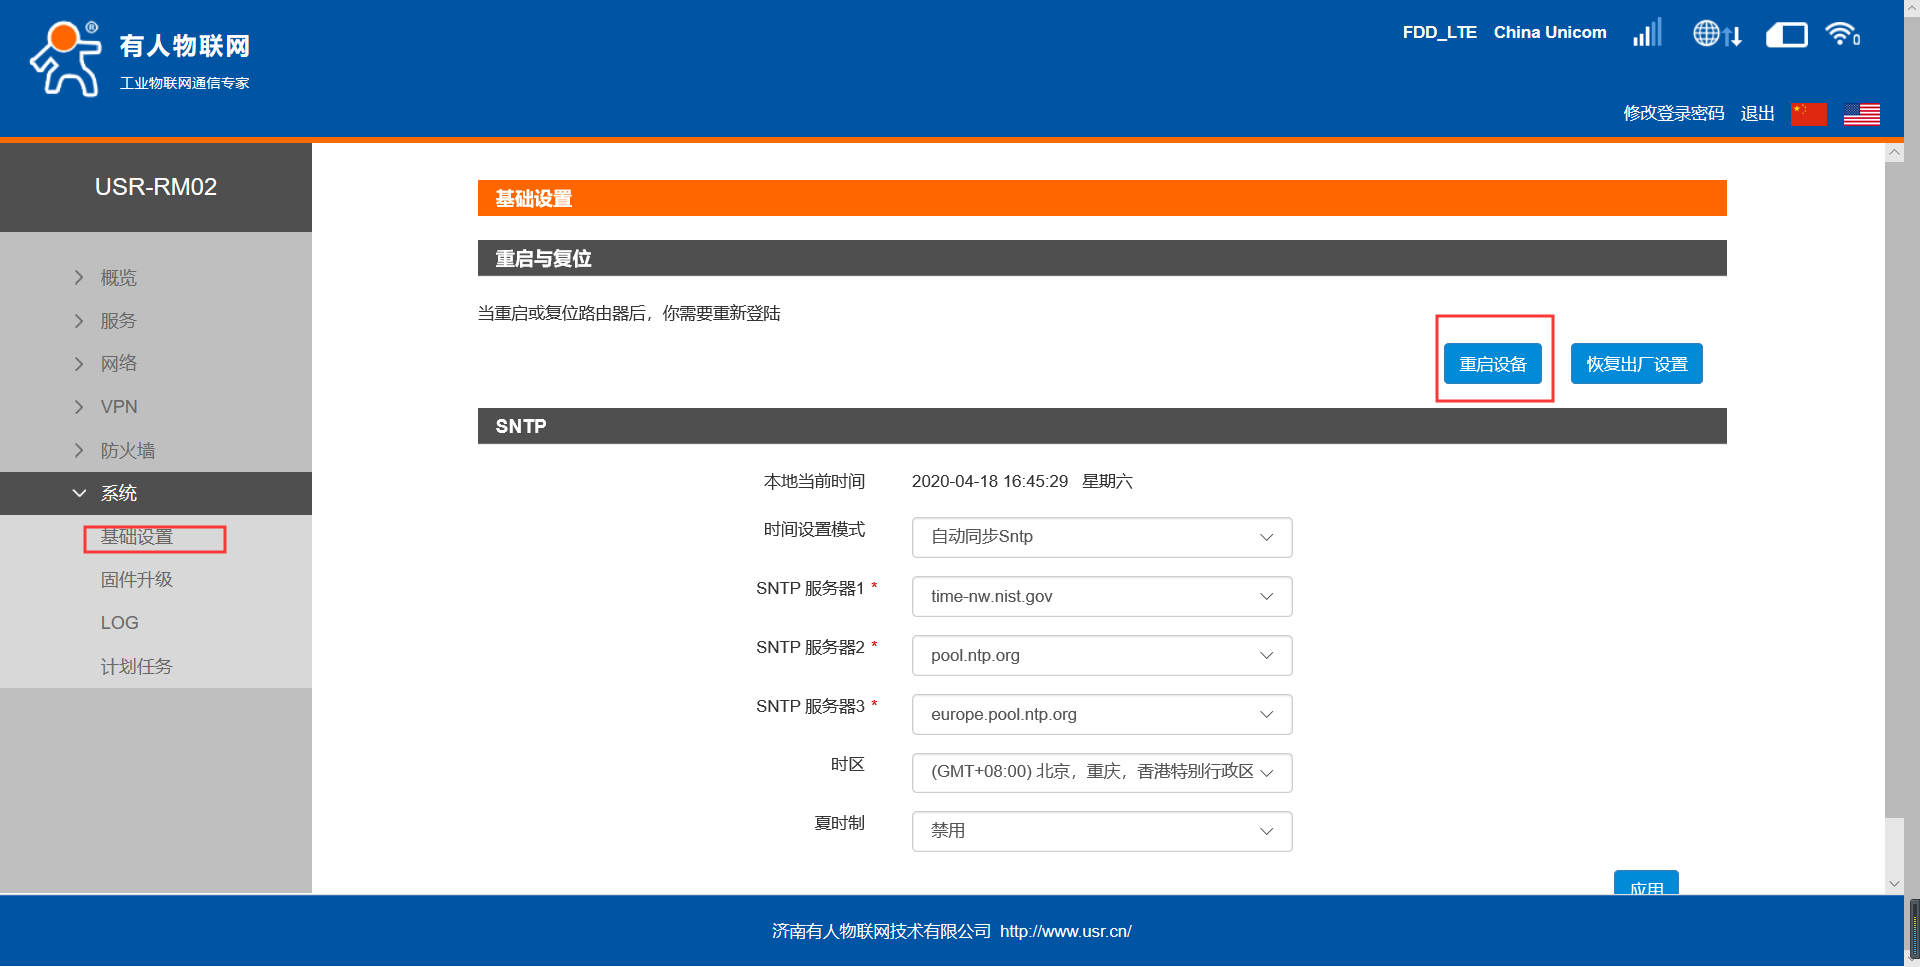Image resolution: width=1920 pixels, height=967 pixels.
Task: Open the 固件升级 menu item
Action: click(x=137, y=580)
